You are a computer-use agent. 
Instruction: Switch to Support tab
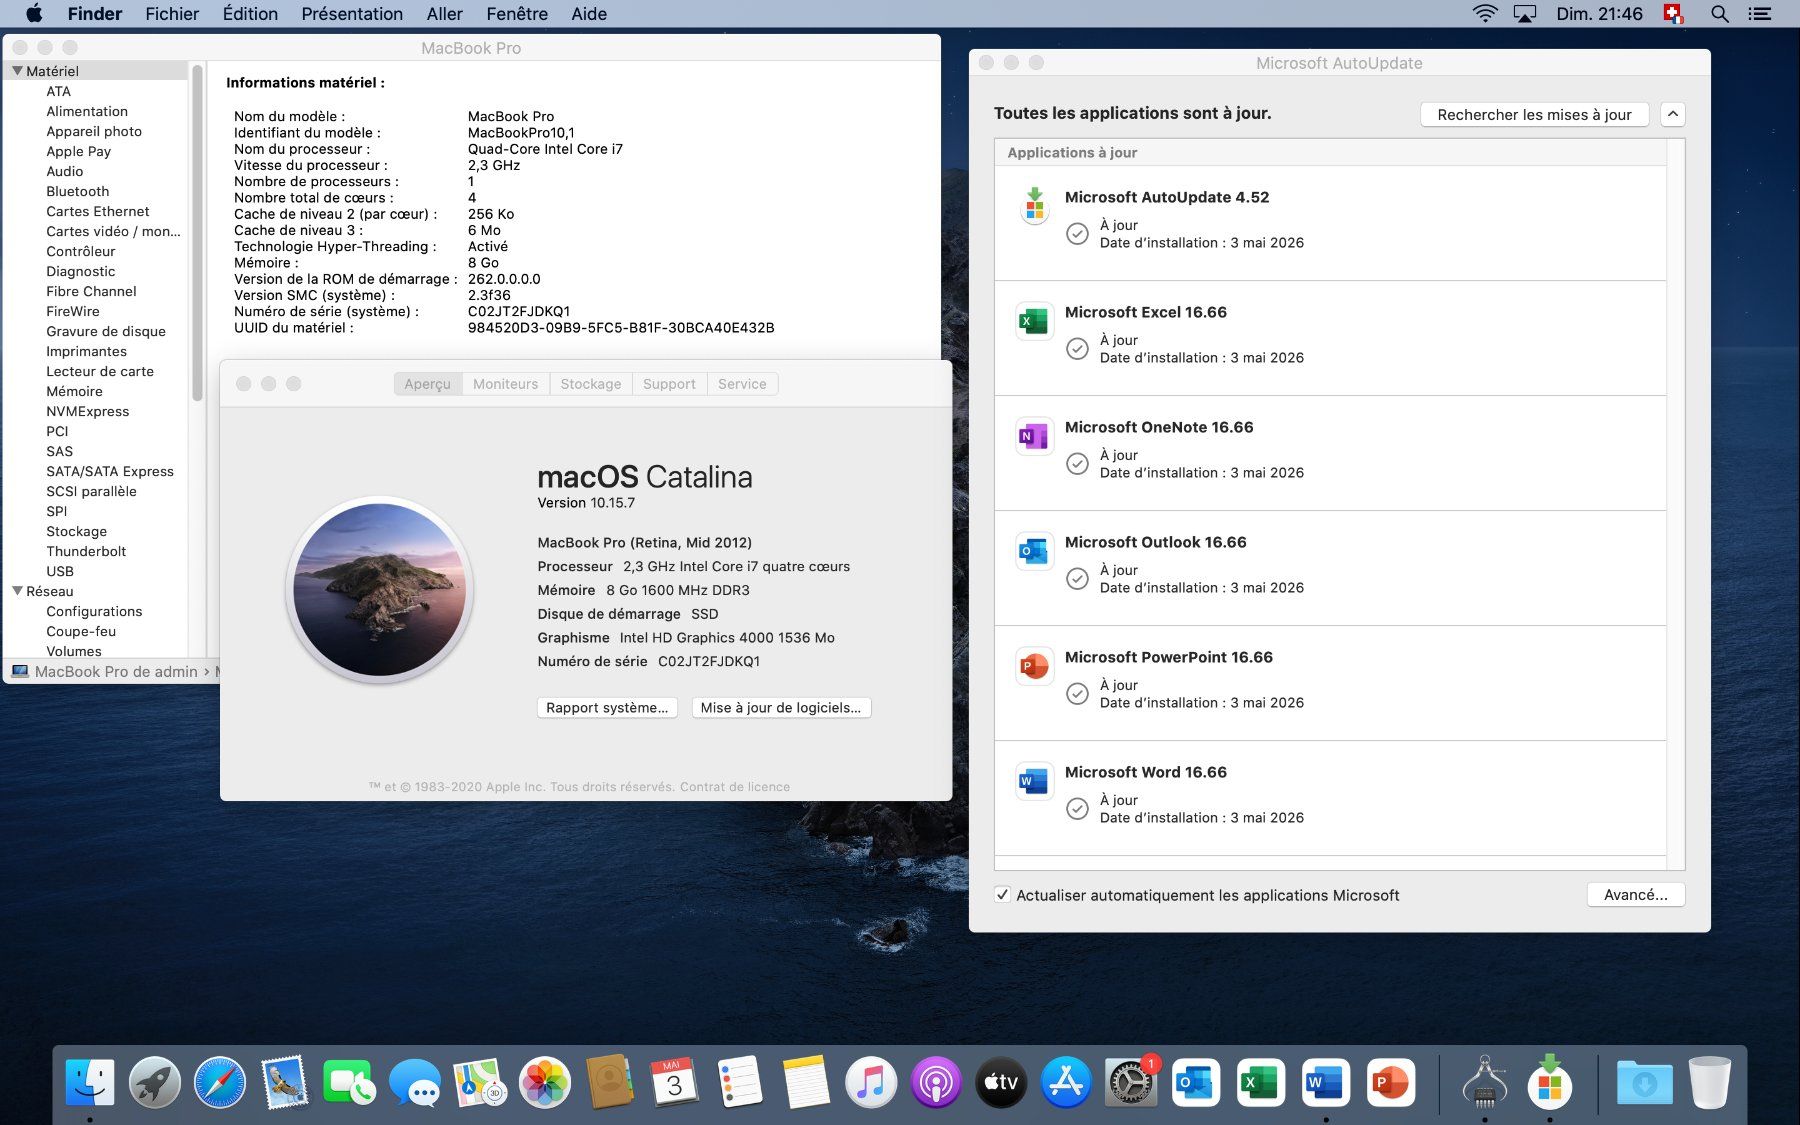point(669,384)
